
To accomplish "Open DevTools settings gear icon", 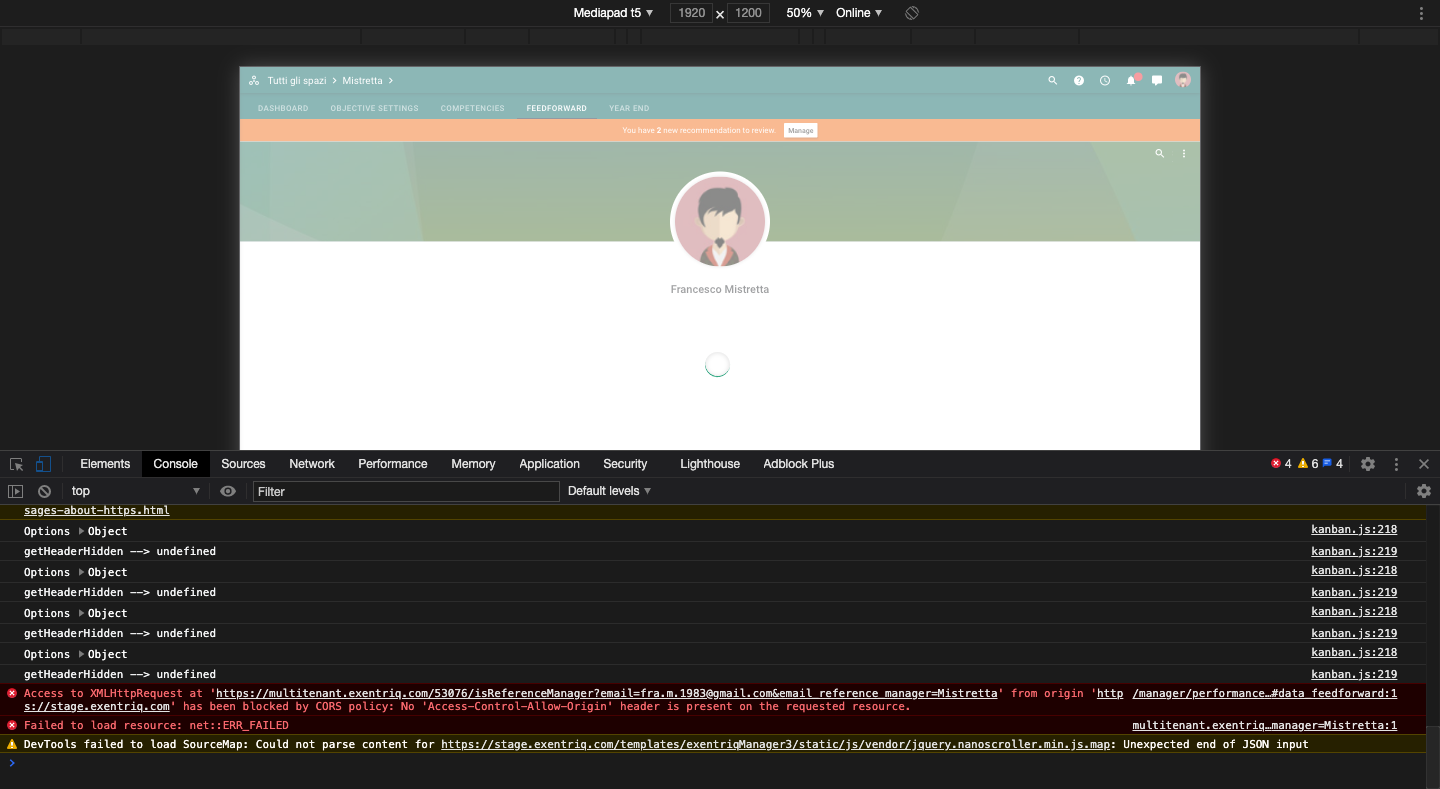I will pos(1368,464).
